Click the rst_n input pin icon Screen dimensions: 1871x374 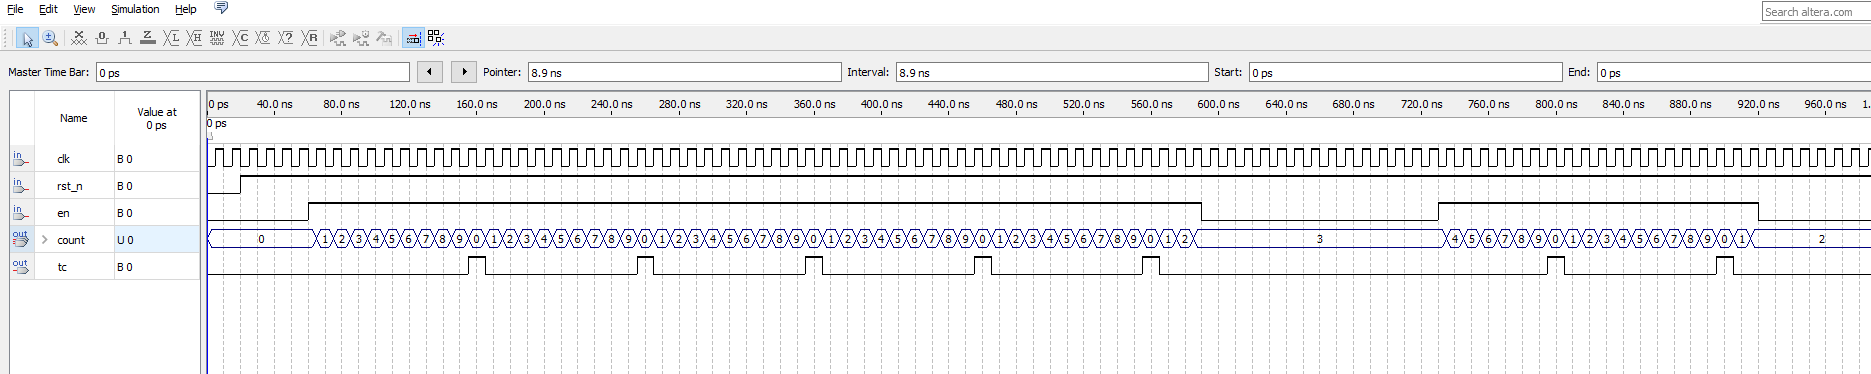21,186
